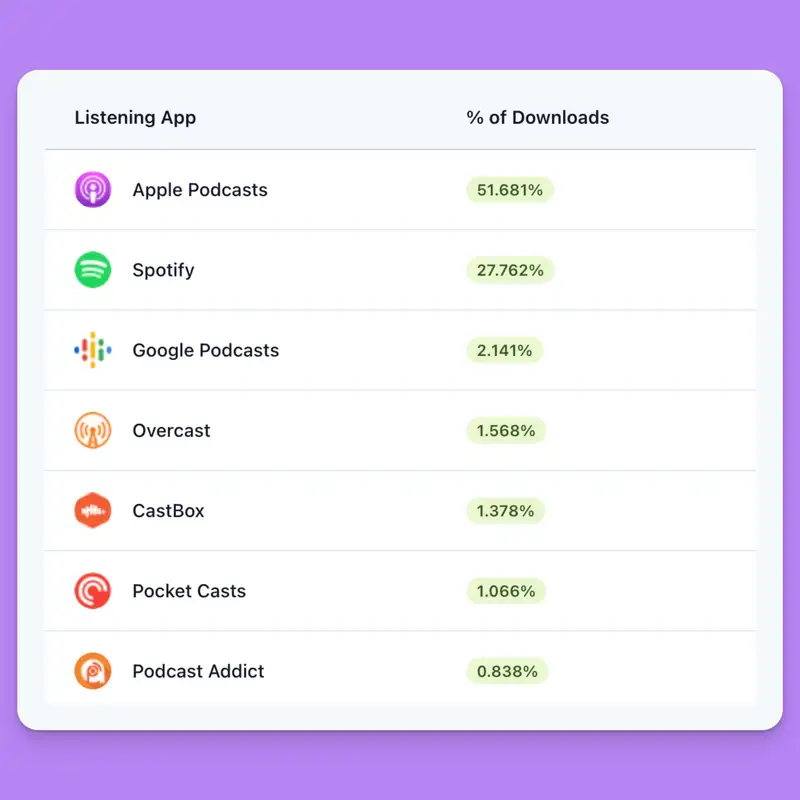Viewport: 800px width, 800px height.
Task: Click the green Spotify logo icon
Action: pyautogui.click(x=93, y=270)
